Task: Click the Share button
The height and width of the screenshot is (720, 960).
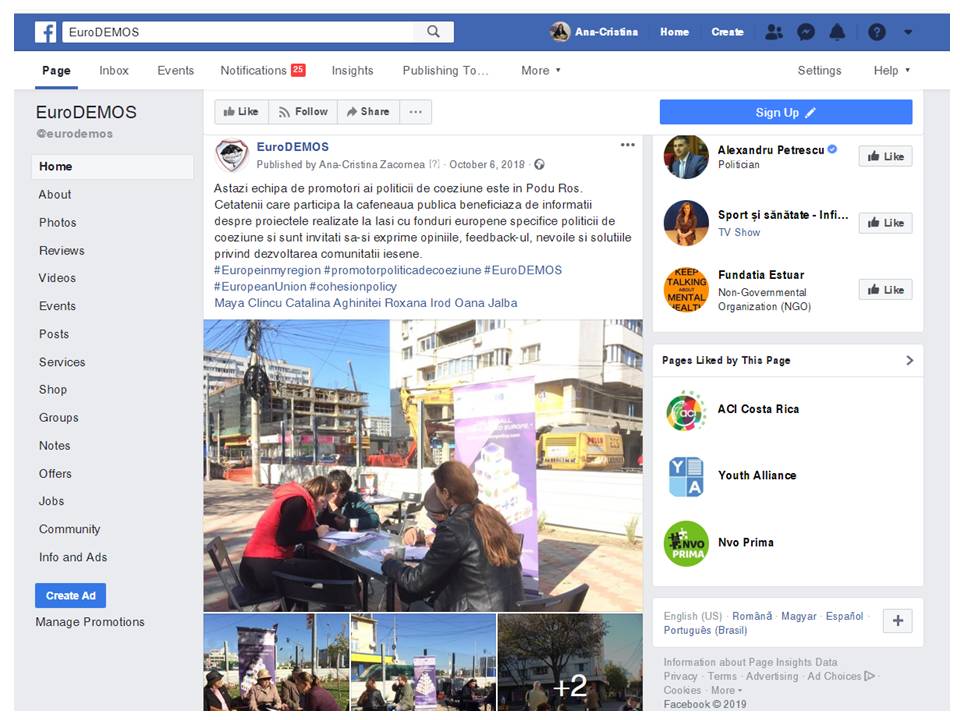Action: 368,111
